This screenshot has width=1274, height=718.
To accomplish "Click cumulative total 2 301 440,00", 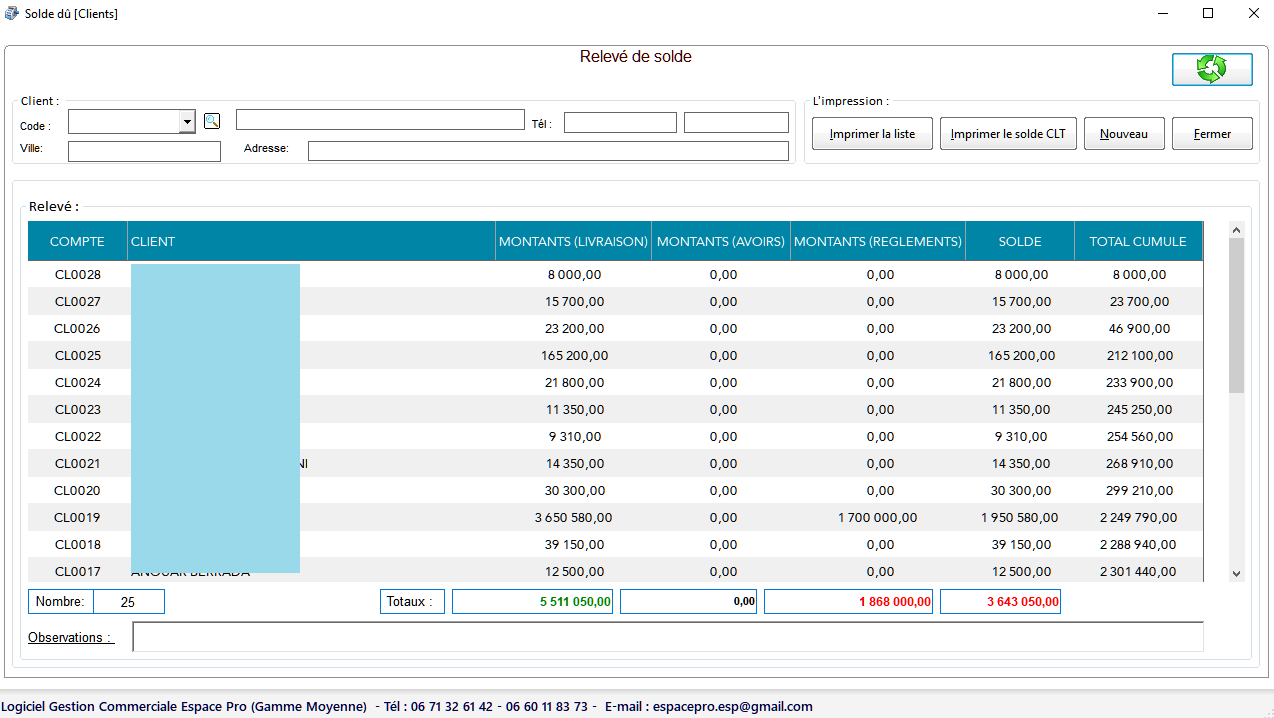I will tap(1138, 571).
